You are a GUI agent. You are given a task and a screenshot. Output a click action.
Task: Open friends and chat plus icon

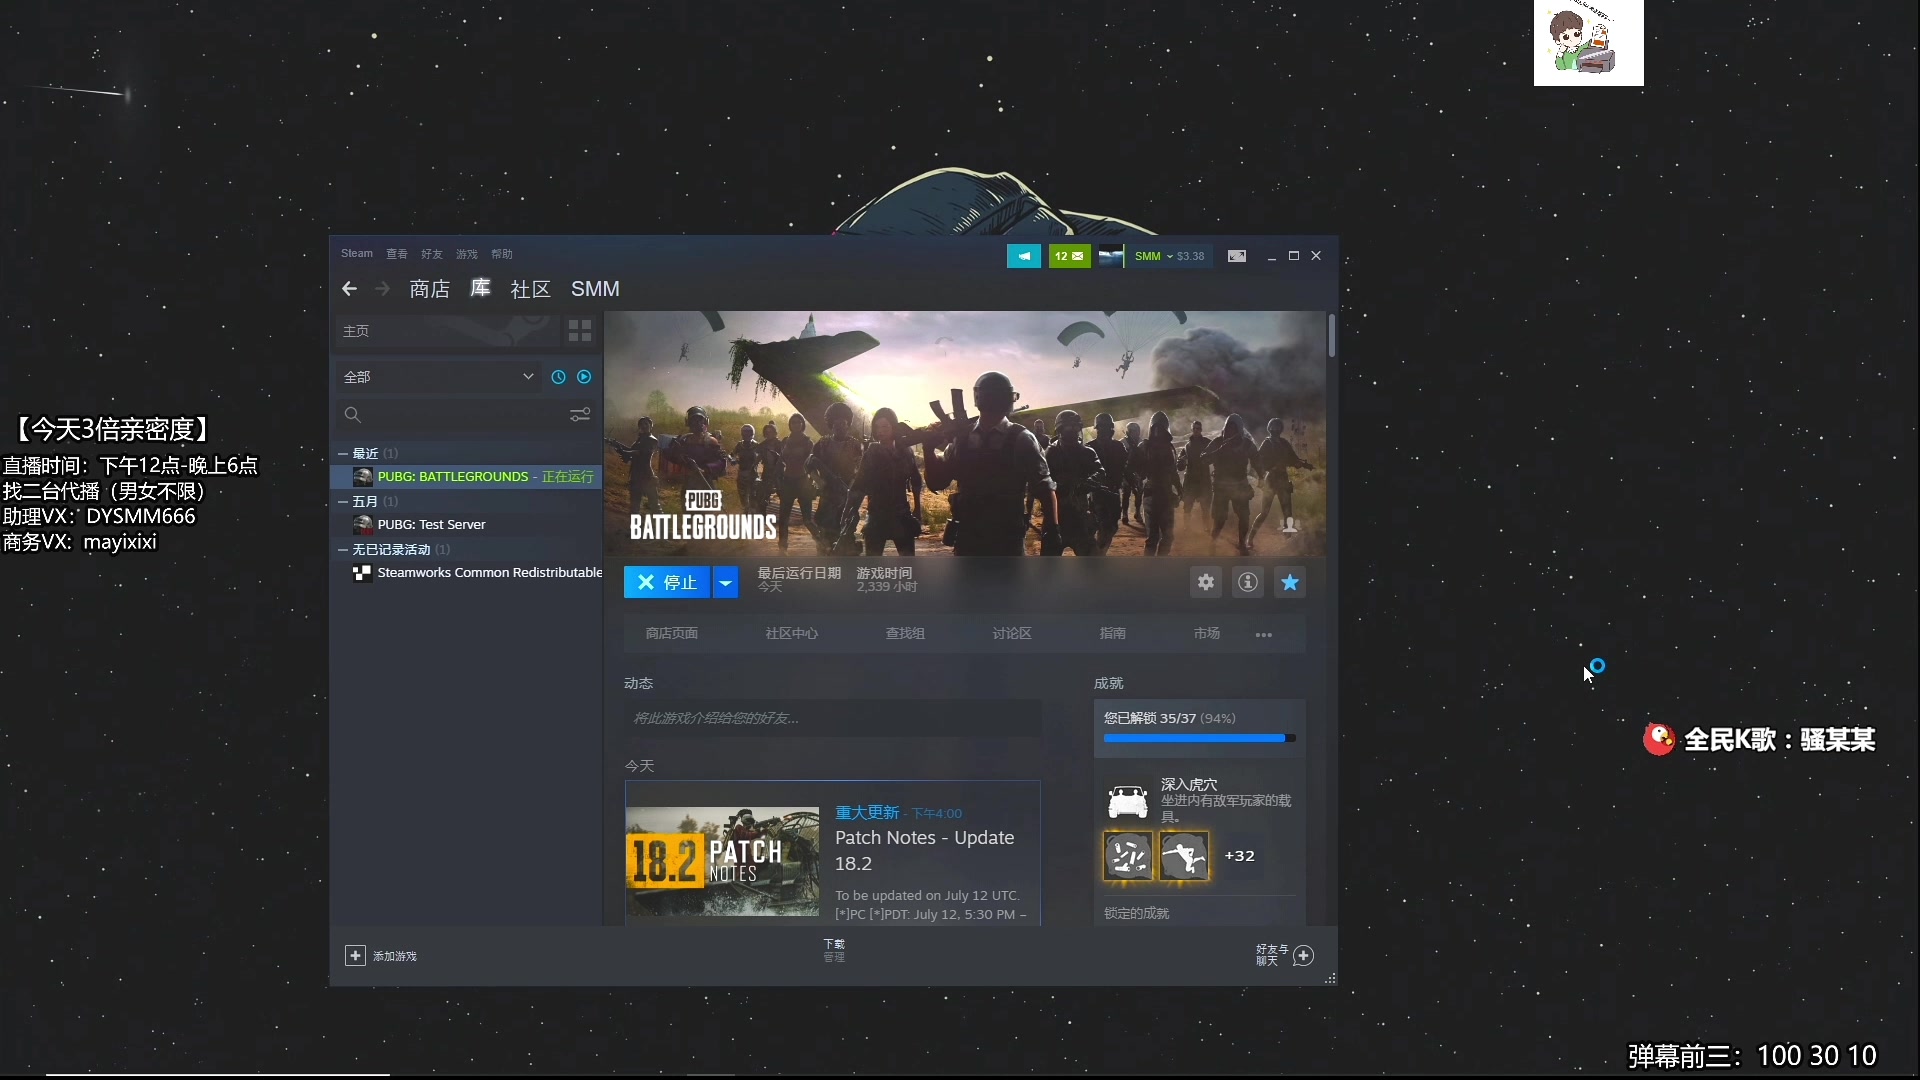click(1304, 956)
